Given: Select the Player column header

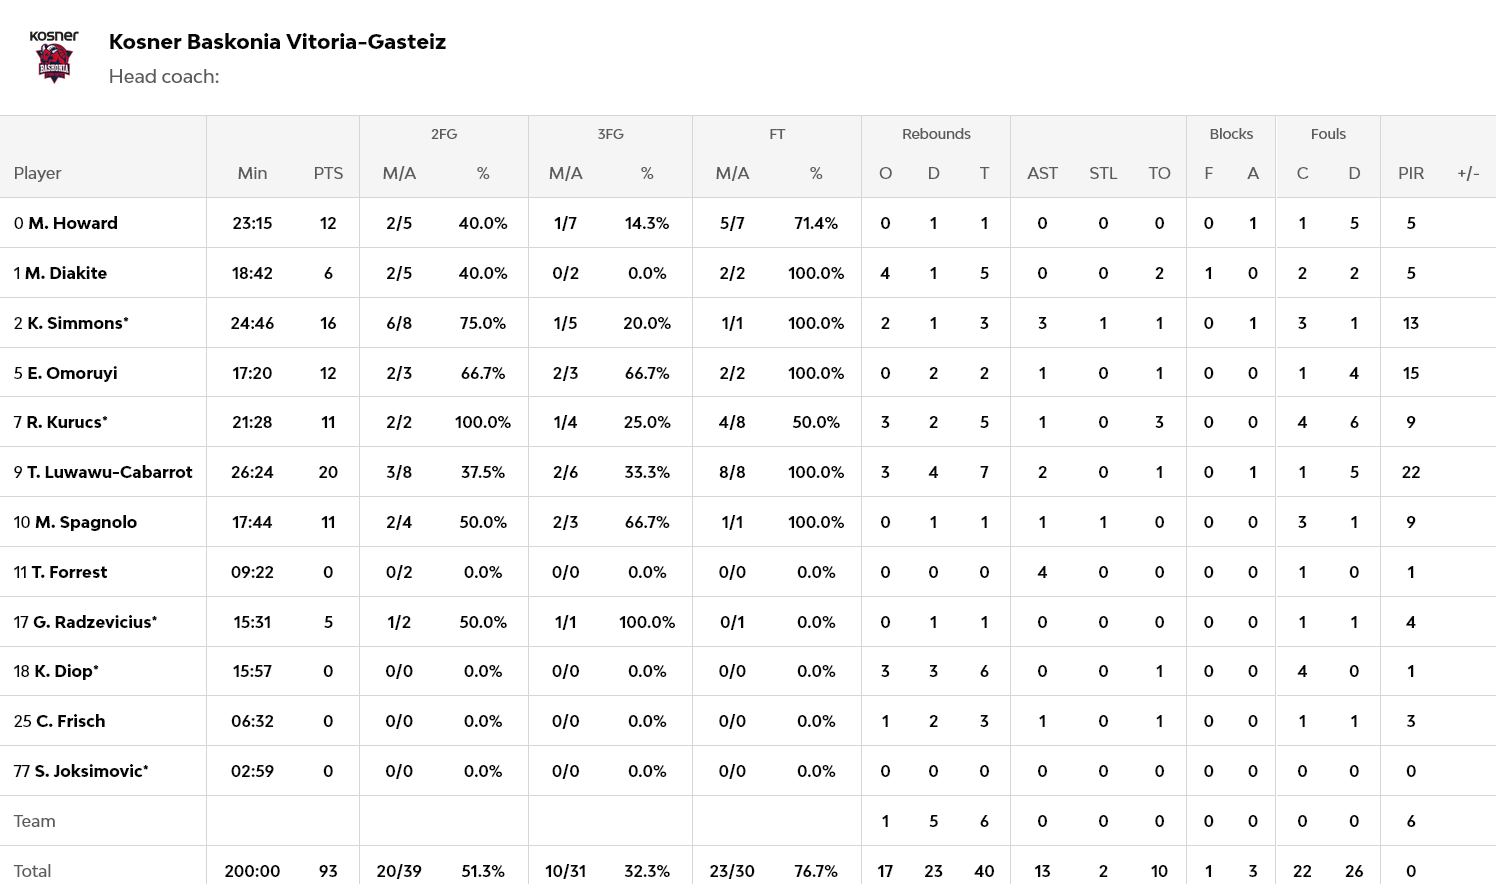Looking at the screenshot, I should click(38, 173).
